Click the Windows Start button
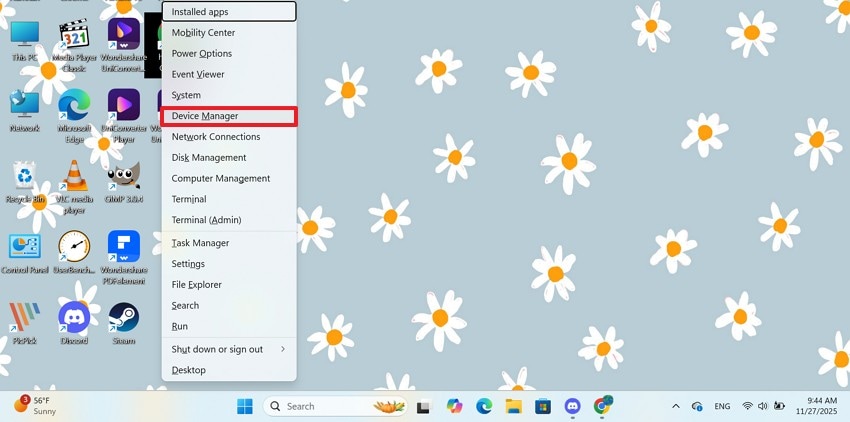Viewport: 850px width, 422px height. tap(244, 406)
